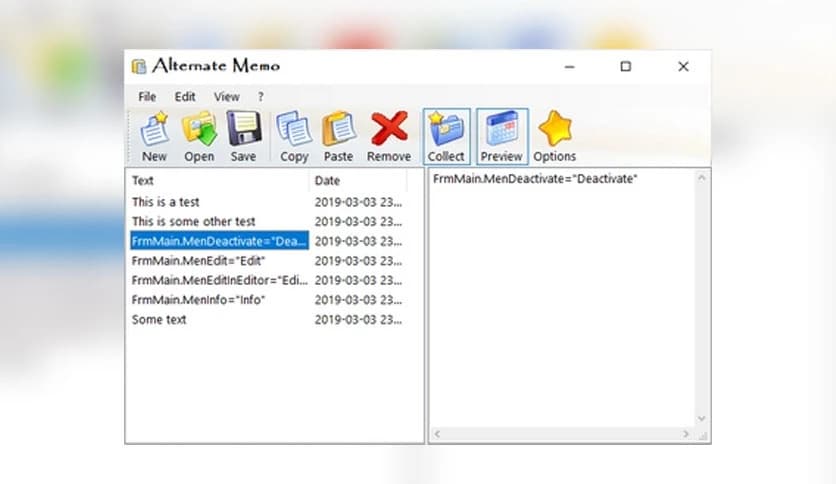
Task: Sort list by the Date column header
Action: pyautogui.click(x=357, y=181)
